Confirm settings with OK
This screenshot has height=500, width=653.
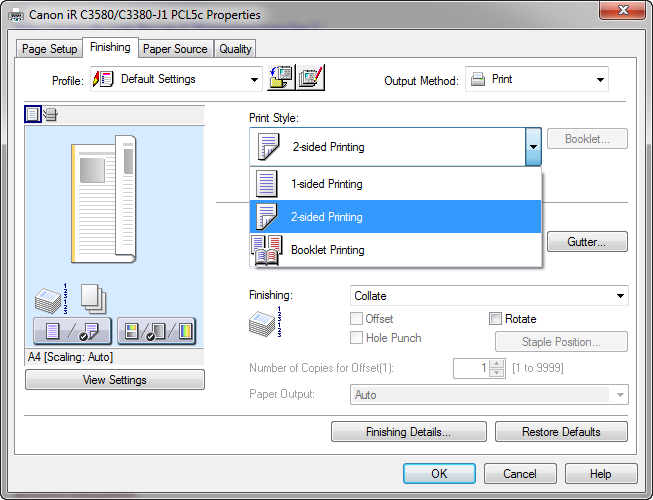439,474
